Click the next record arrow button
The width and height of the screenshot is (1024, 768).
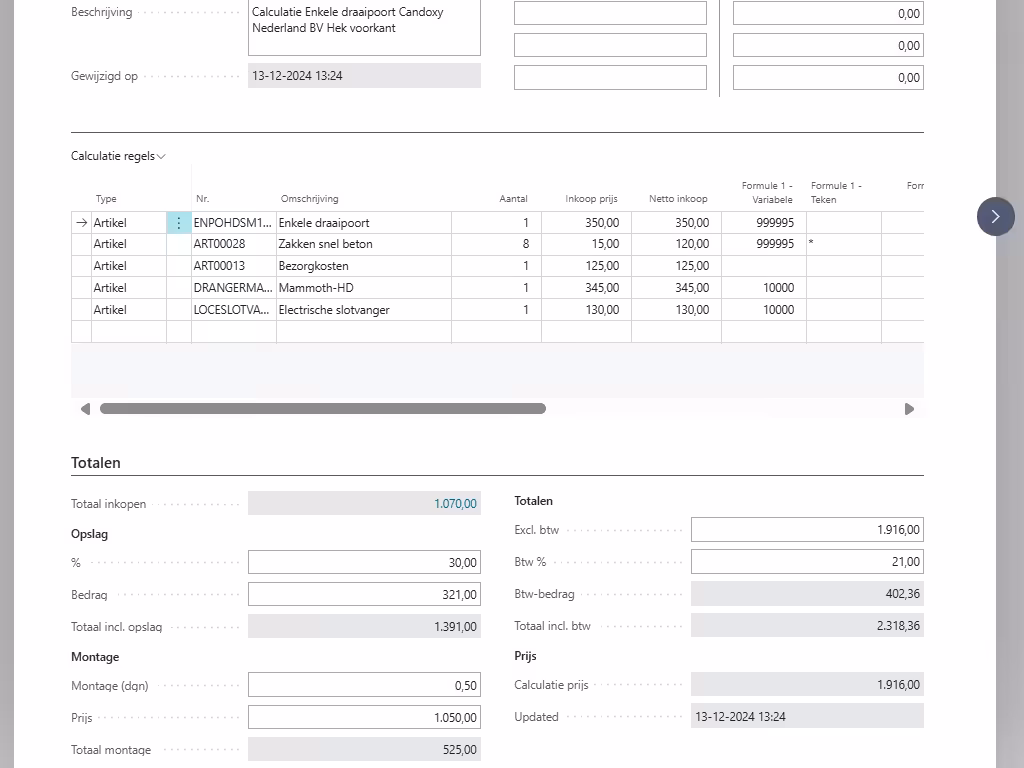[995, 217]
